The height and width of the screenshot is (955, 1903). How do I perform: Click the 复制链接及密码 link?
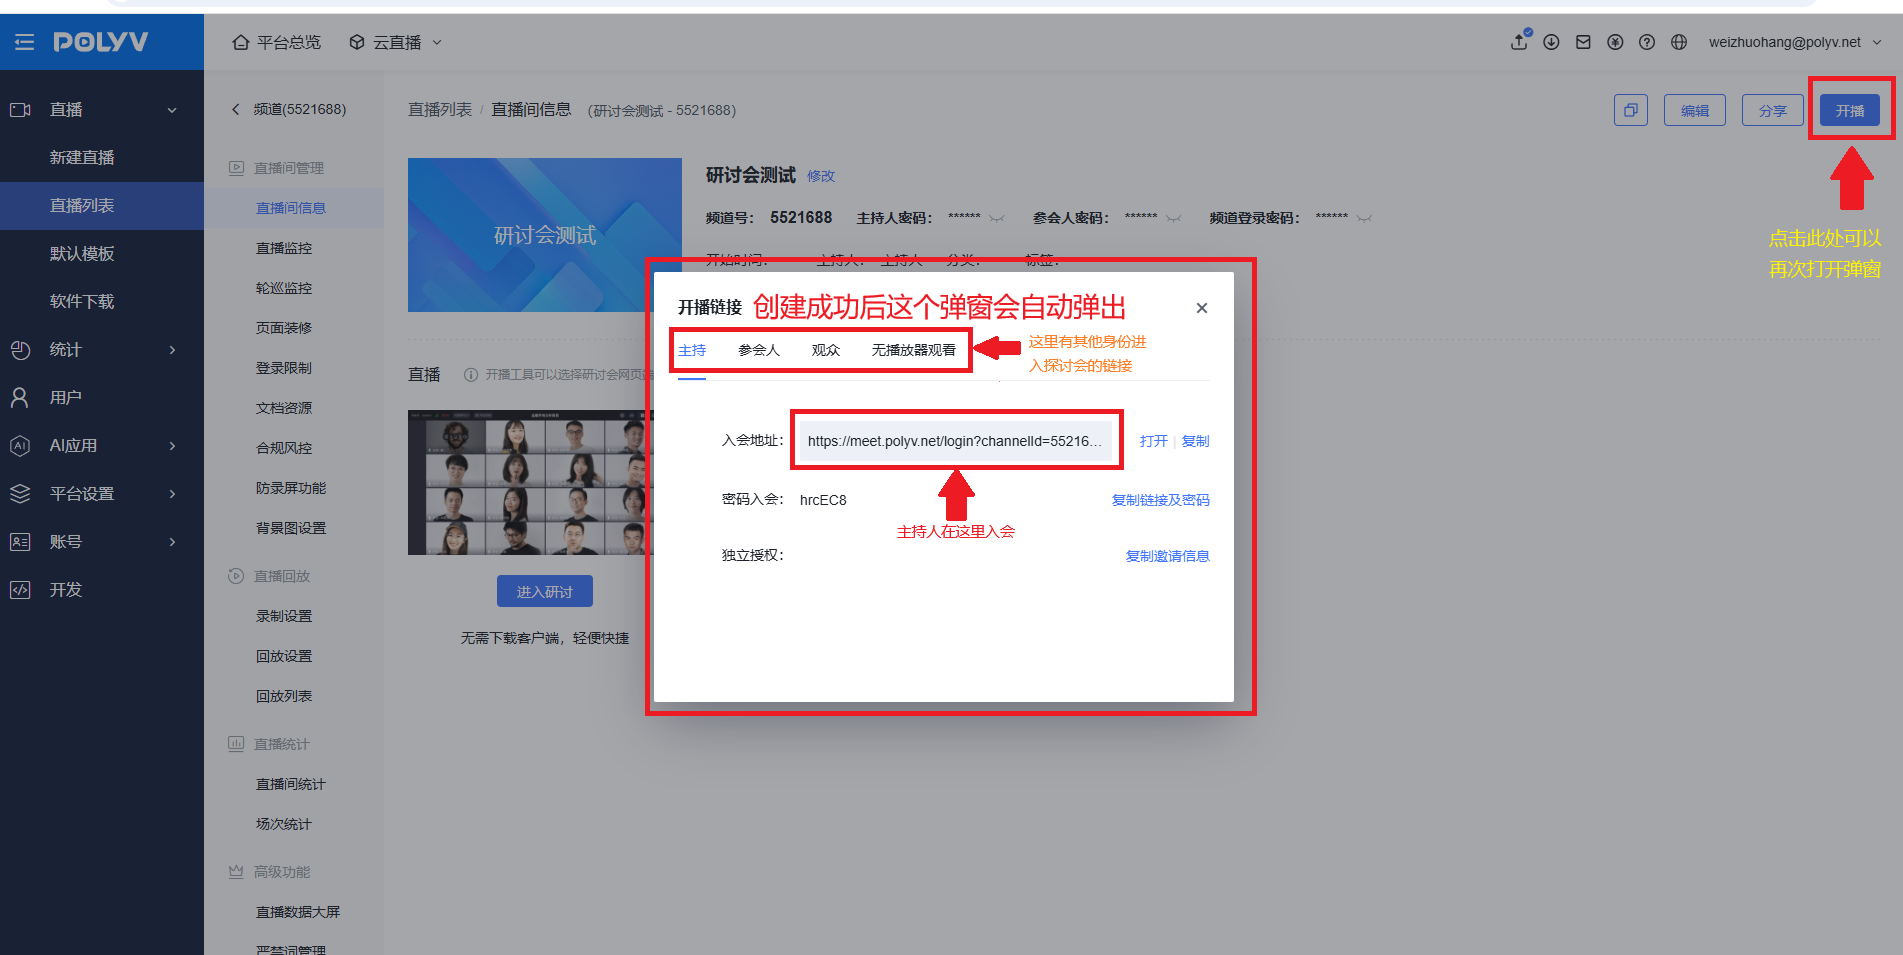coord(1161,500)
